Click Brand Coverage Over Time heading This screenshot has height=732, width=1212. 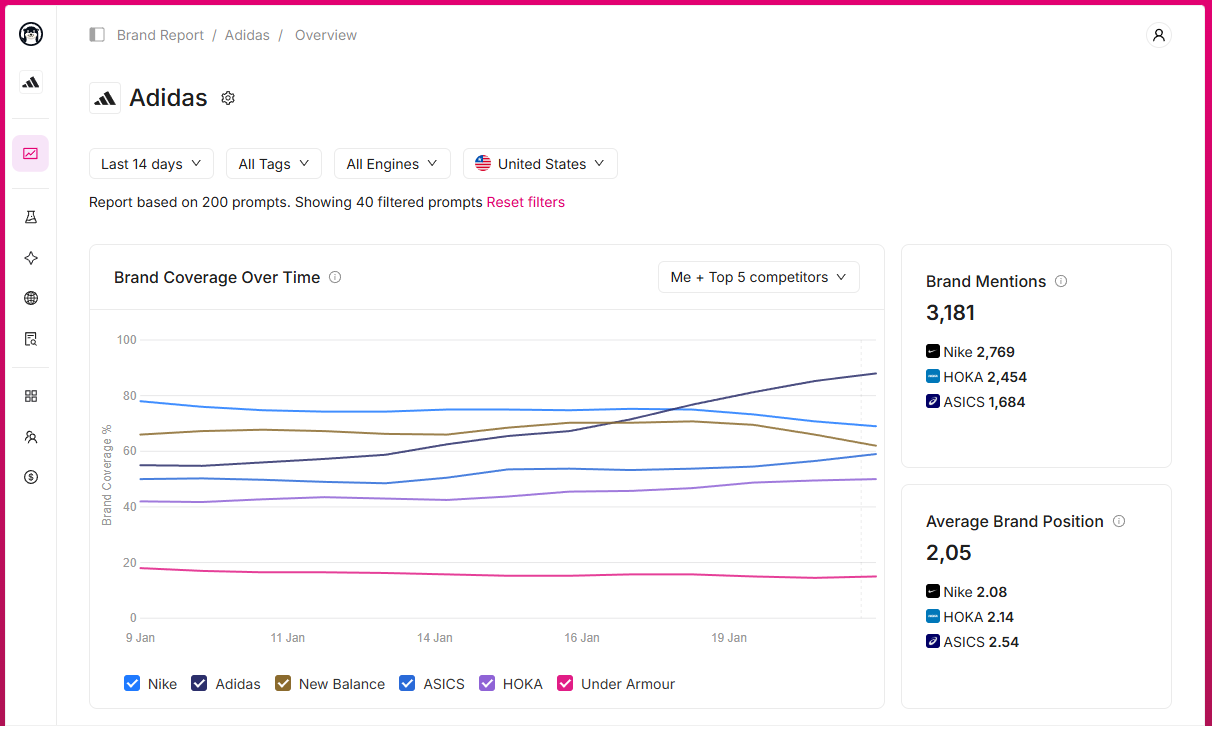point(217,277)
